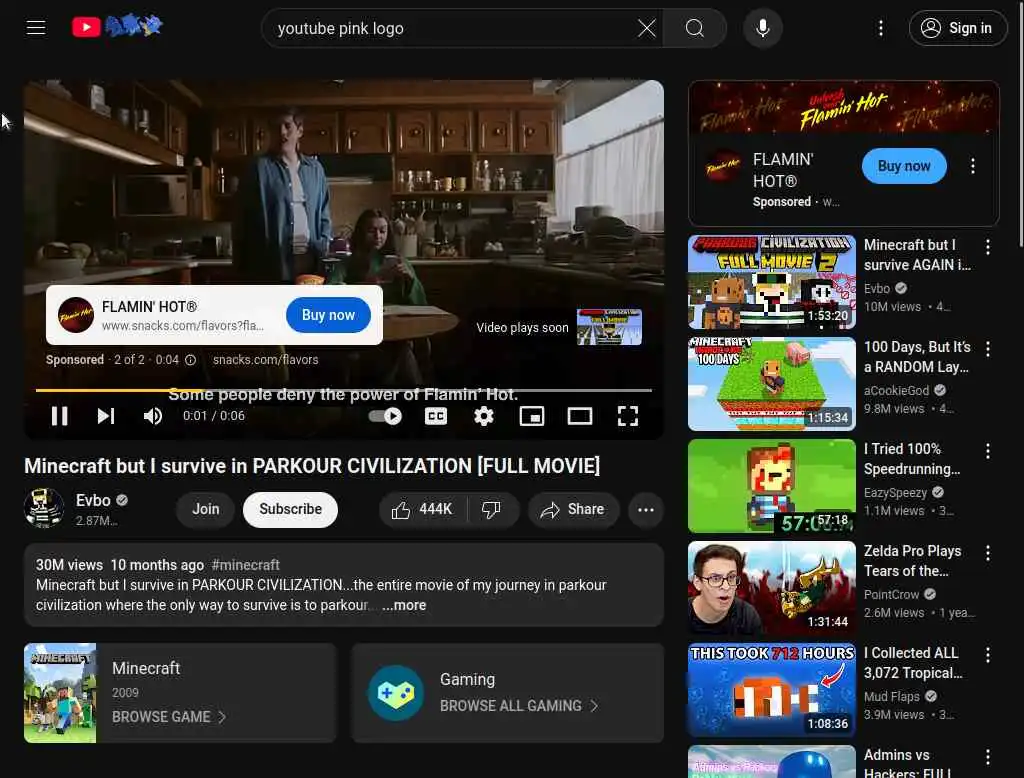1024x778 pixels.
Task: Switch to theater mode
Action: [580, 416]
